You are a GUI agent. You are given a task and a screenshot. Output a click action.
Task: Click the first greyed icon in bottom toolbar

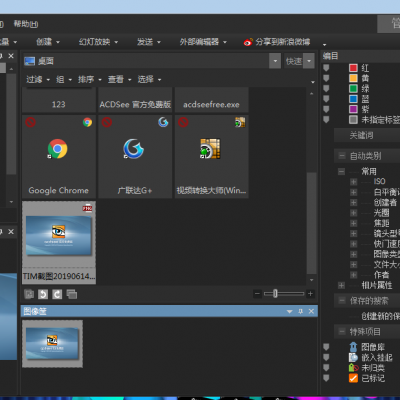(29, 294)
